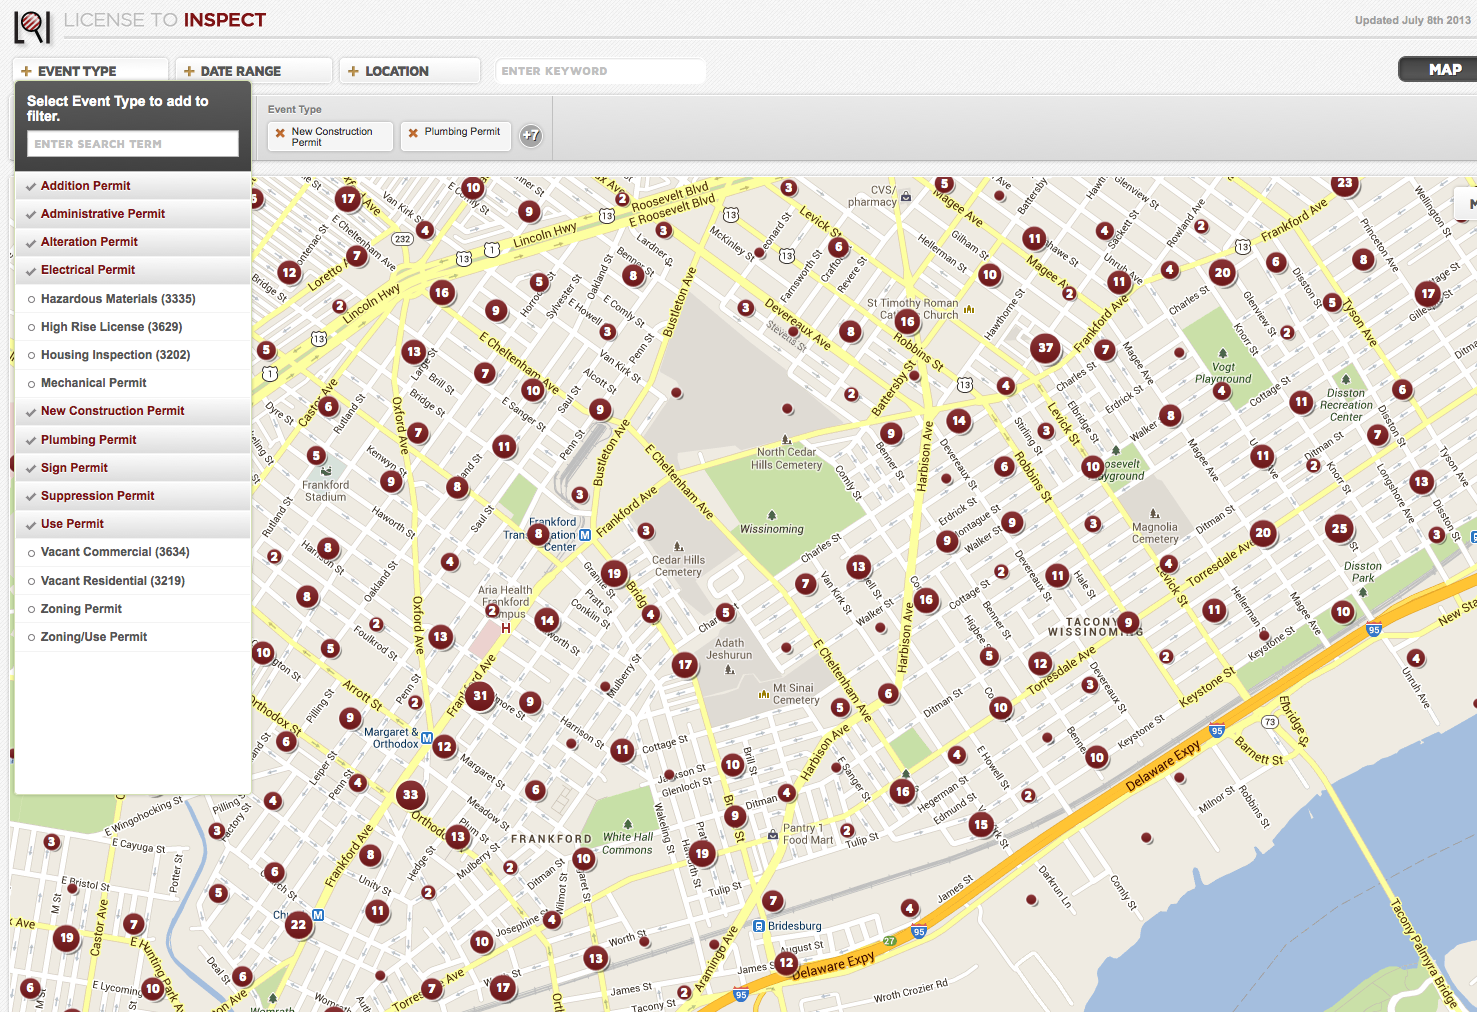
Task: Remove the New Construction Permit filter tag
Action: pos(280,132)
